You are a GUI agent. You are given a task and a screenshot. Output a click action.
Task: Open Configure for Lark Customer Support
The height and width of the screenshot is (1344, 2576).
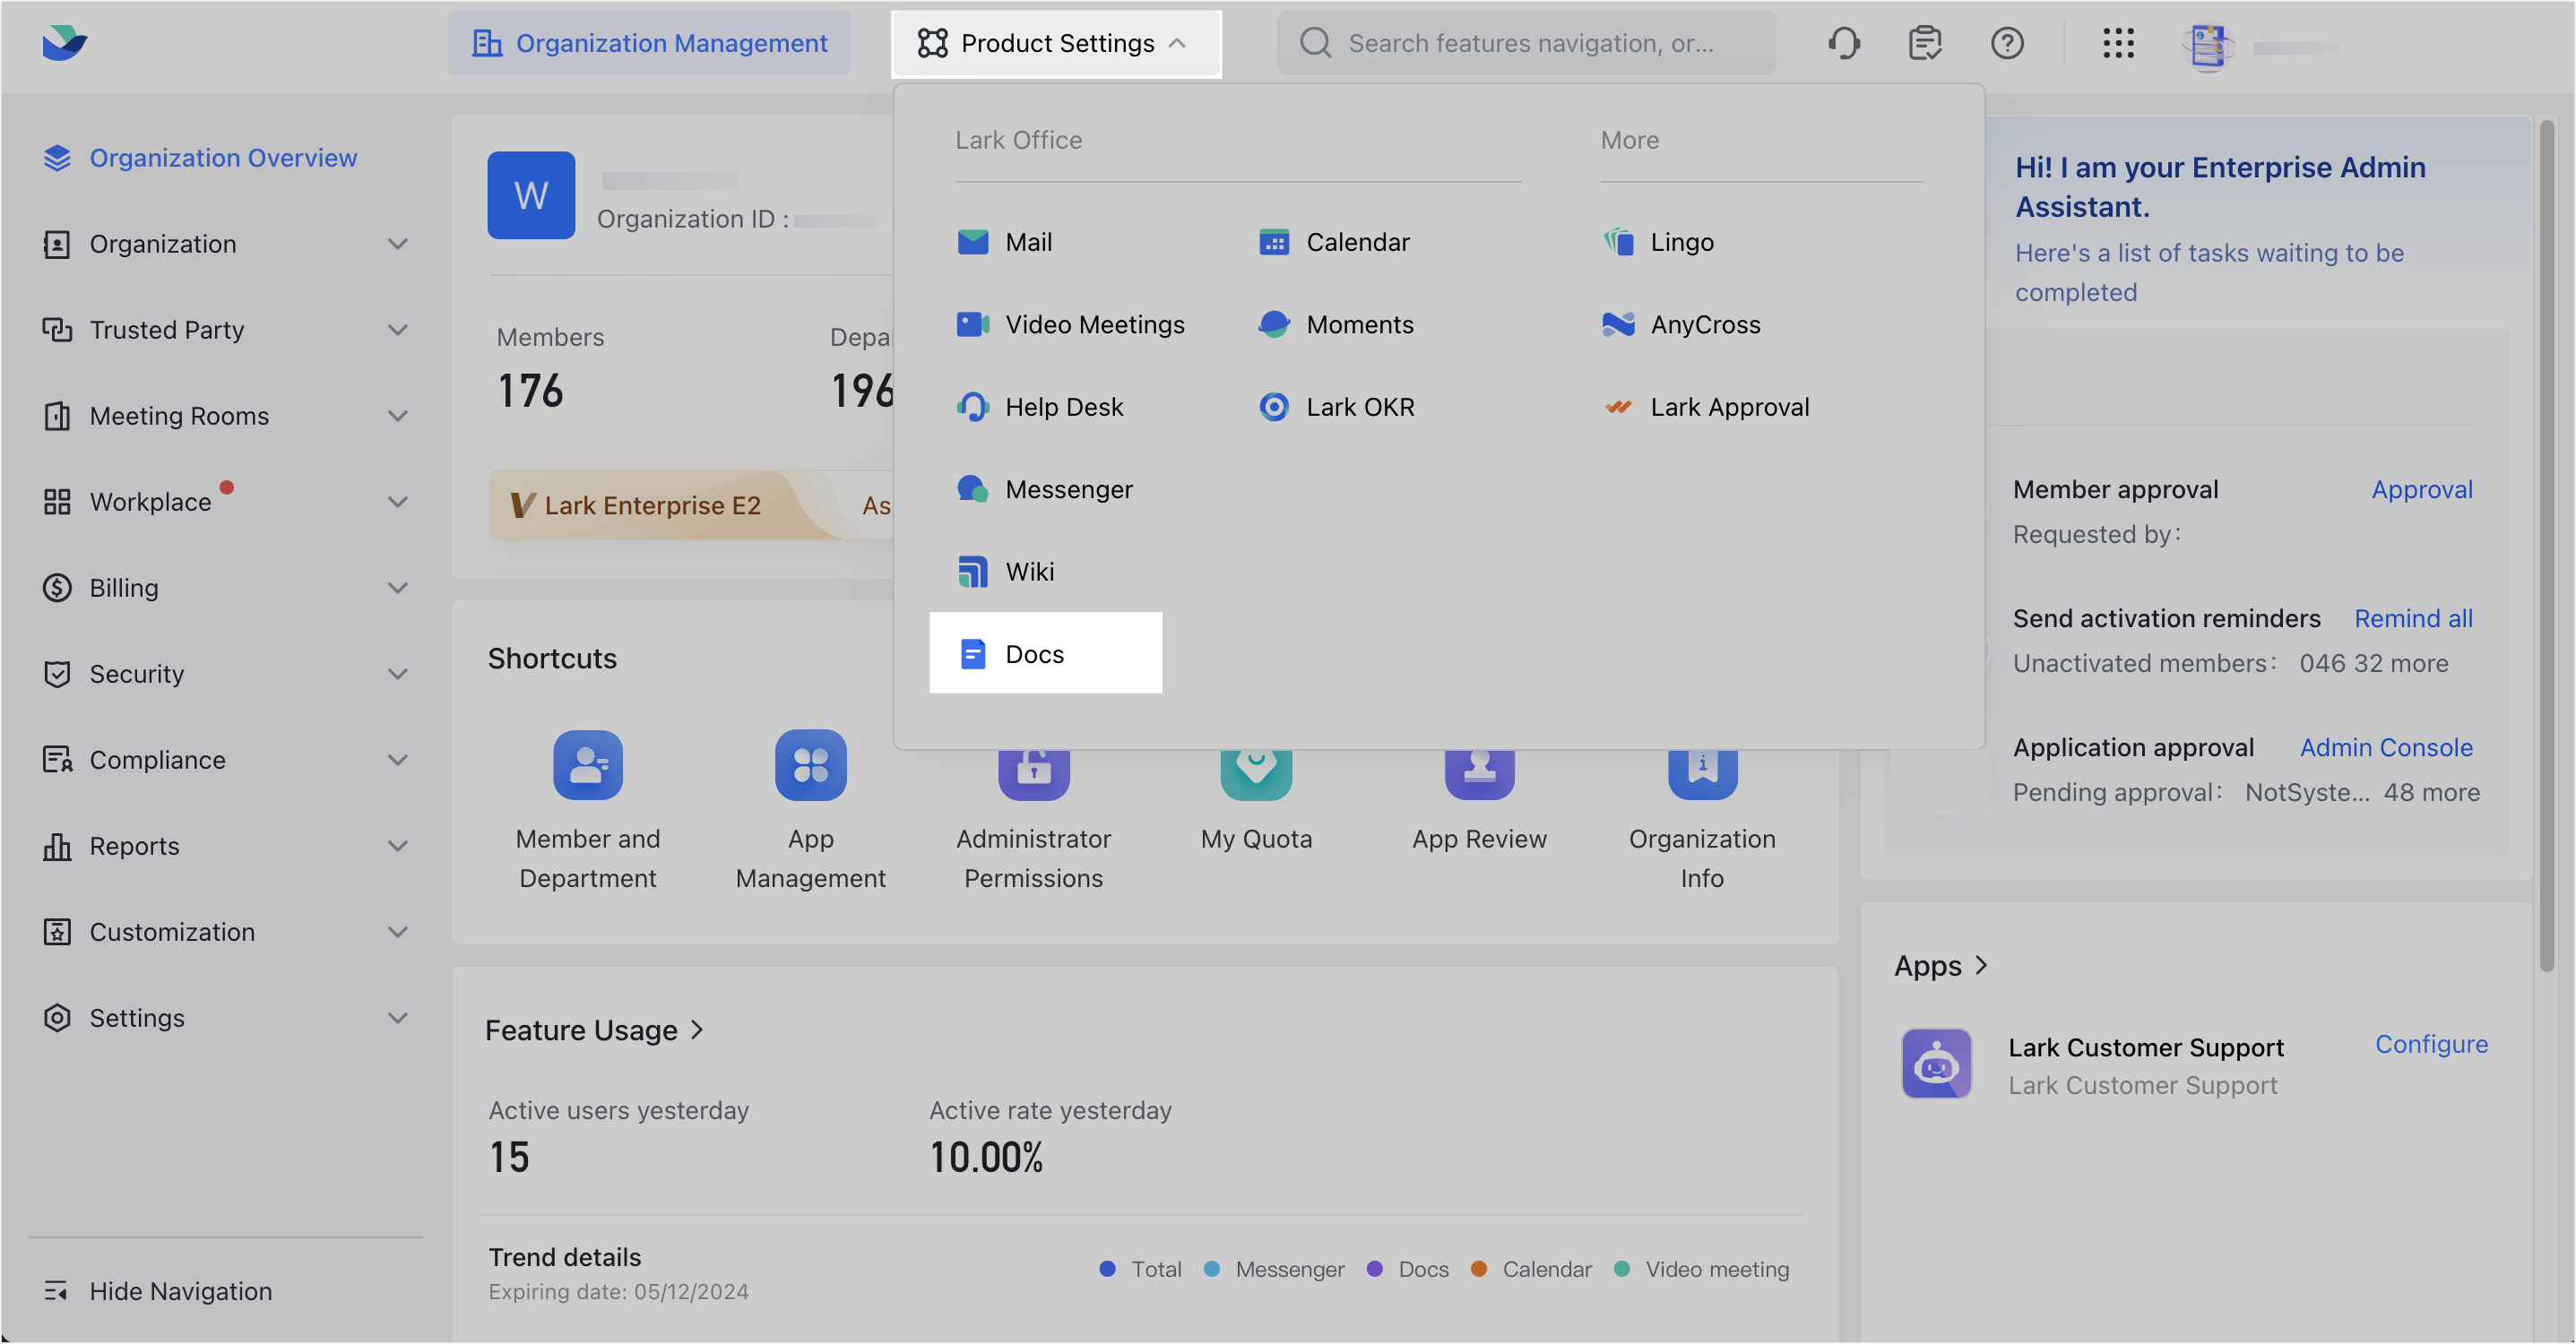tap(2432, 1044)
